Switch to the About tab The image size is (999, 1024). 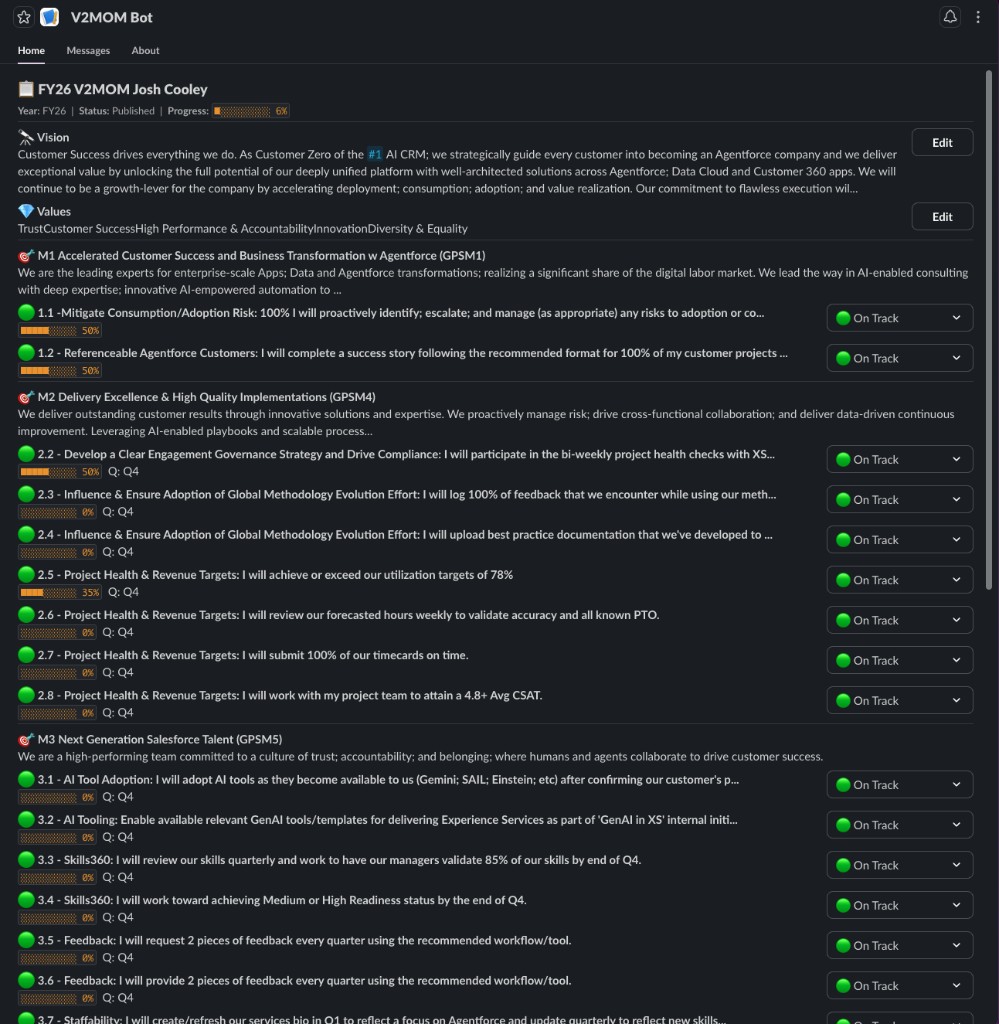(x=145, y=50)
